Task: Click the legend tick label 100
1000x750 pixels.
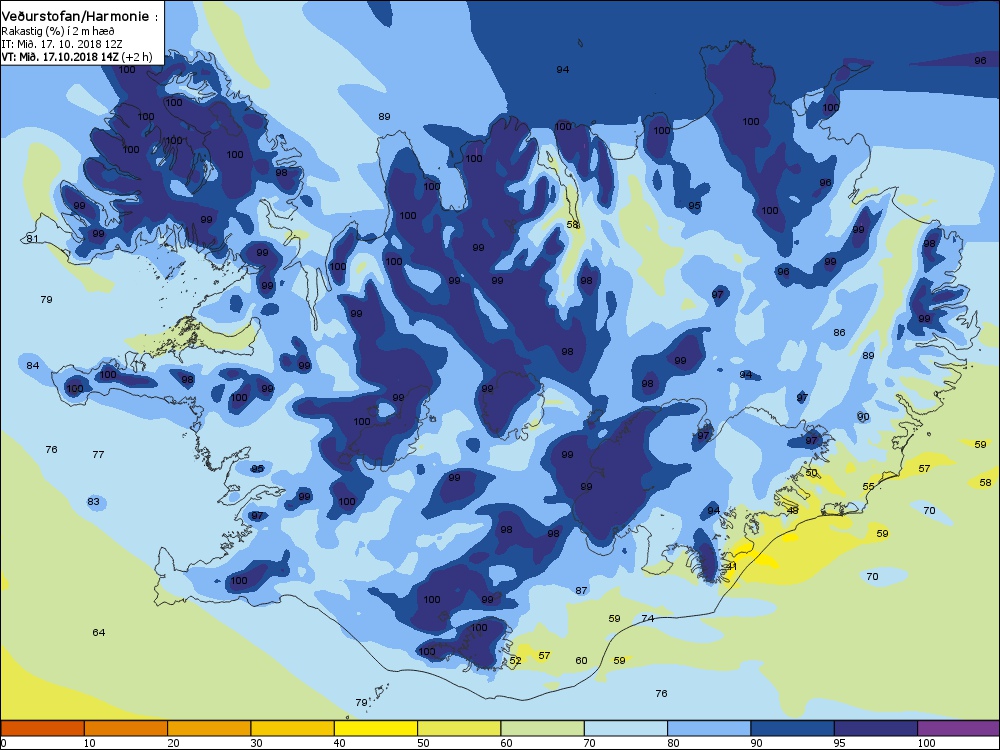Action: [926, 743]
